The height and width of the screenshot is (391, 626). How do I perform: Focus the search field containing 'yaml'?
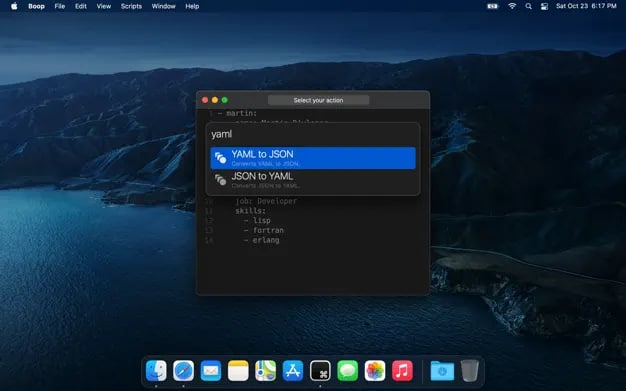tap(313, 134)
